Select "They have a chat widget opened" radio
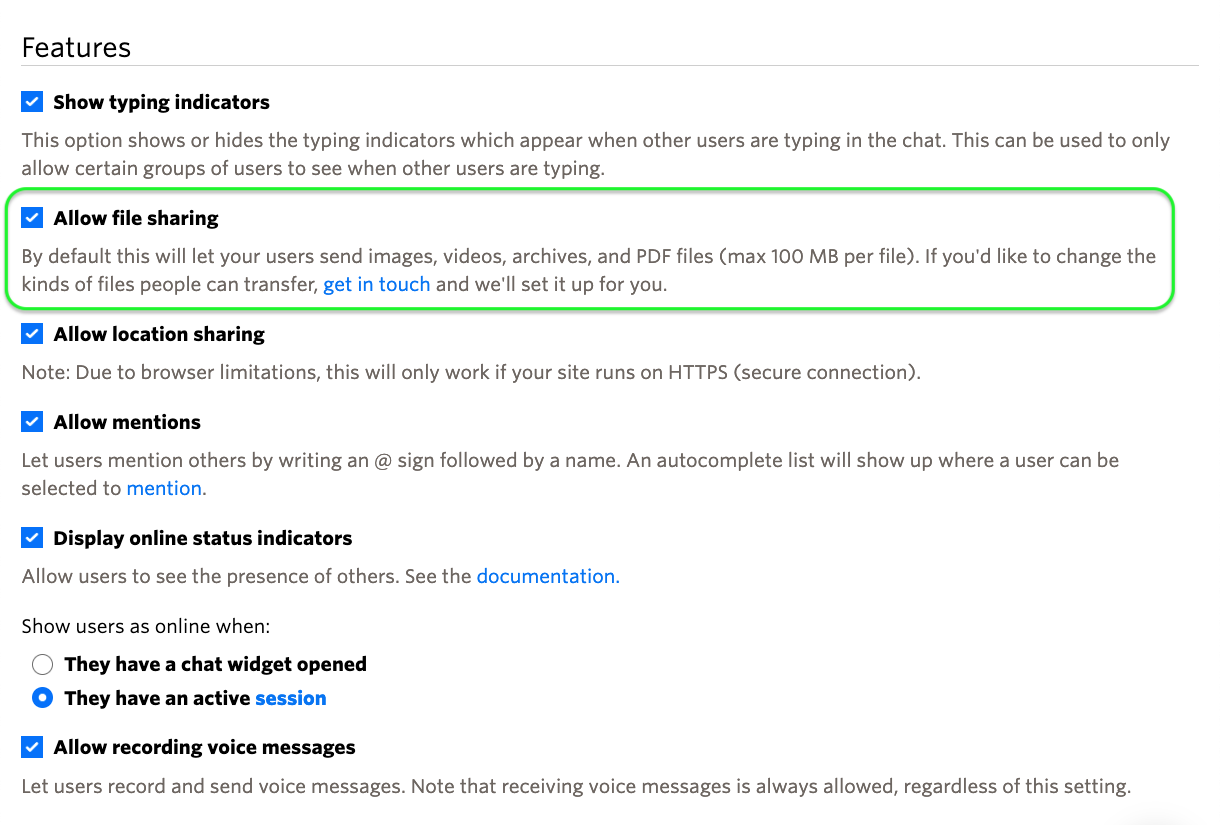 [x=42, y=663]
